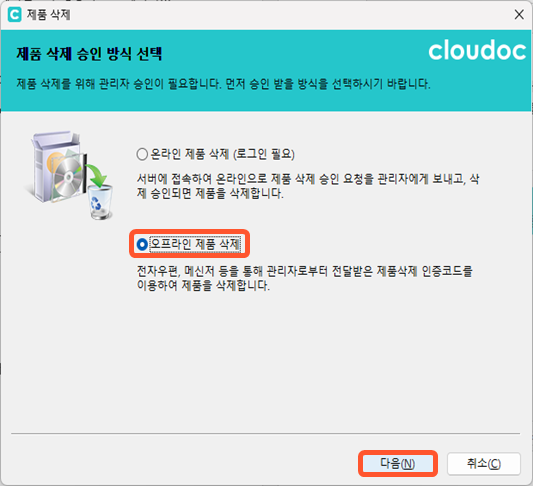Click the cloudoc app icon in title bar
The image size is (533, 486).
click(x=14, y=15)
